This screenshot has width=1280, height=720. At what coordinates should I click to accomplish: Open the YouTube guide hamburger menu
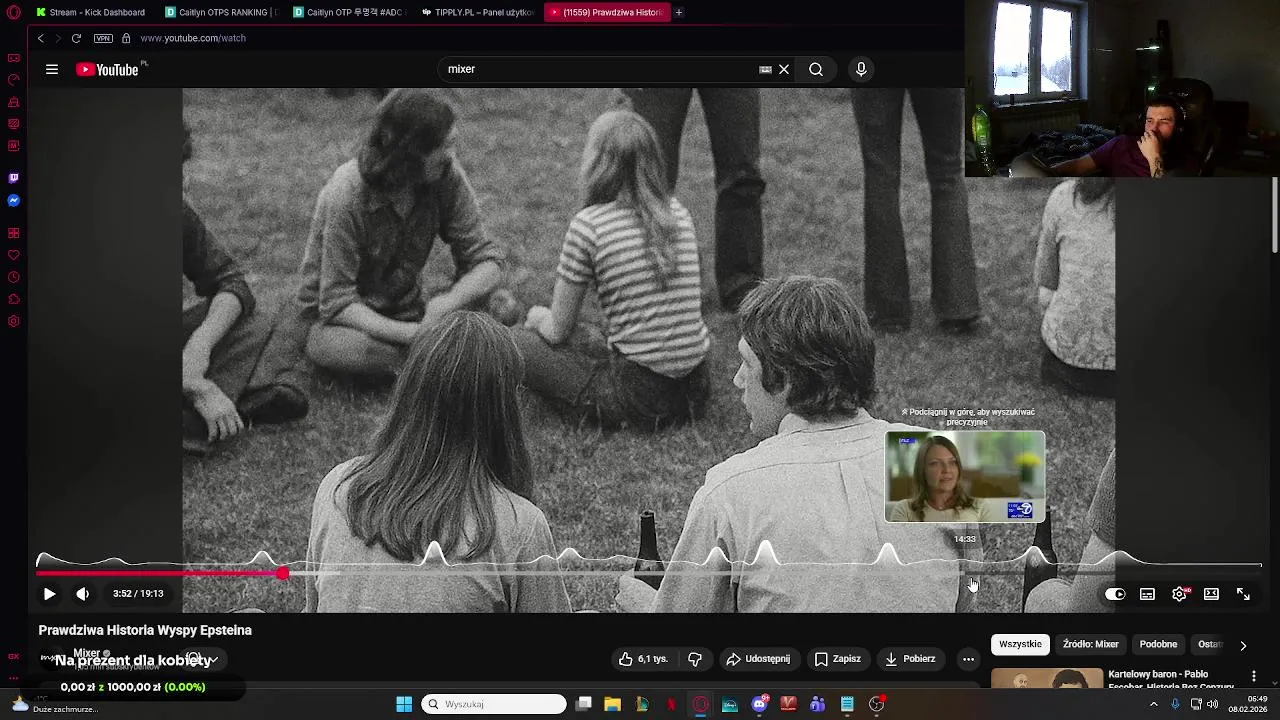(52, 69)
